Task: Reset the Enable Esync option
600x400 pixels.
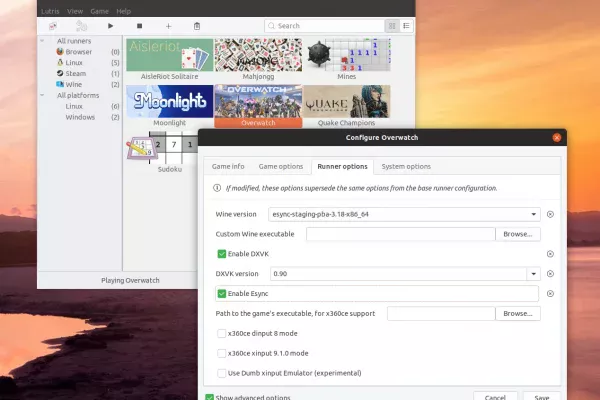Action: (x=550, y=294)
